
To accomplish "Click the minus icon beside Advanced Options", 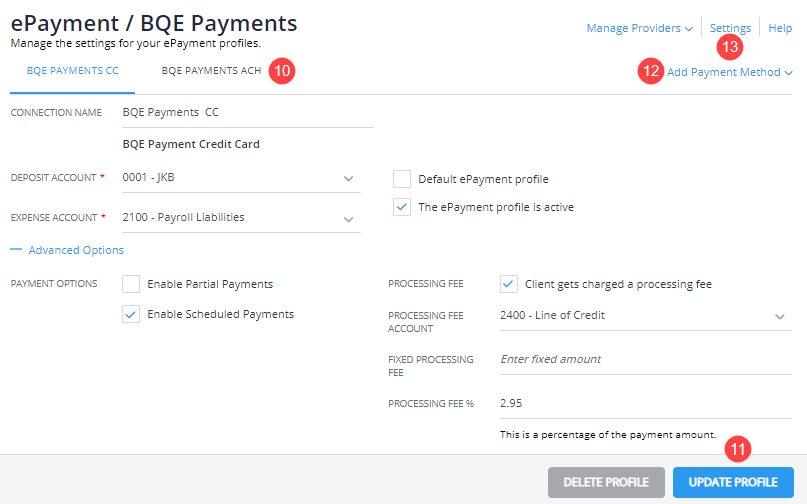I will click(x=16, y=250).
